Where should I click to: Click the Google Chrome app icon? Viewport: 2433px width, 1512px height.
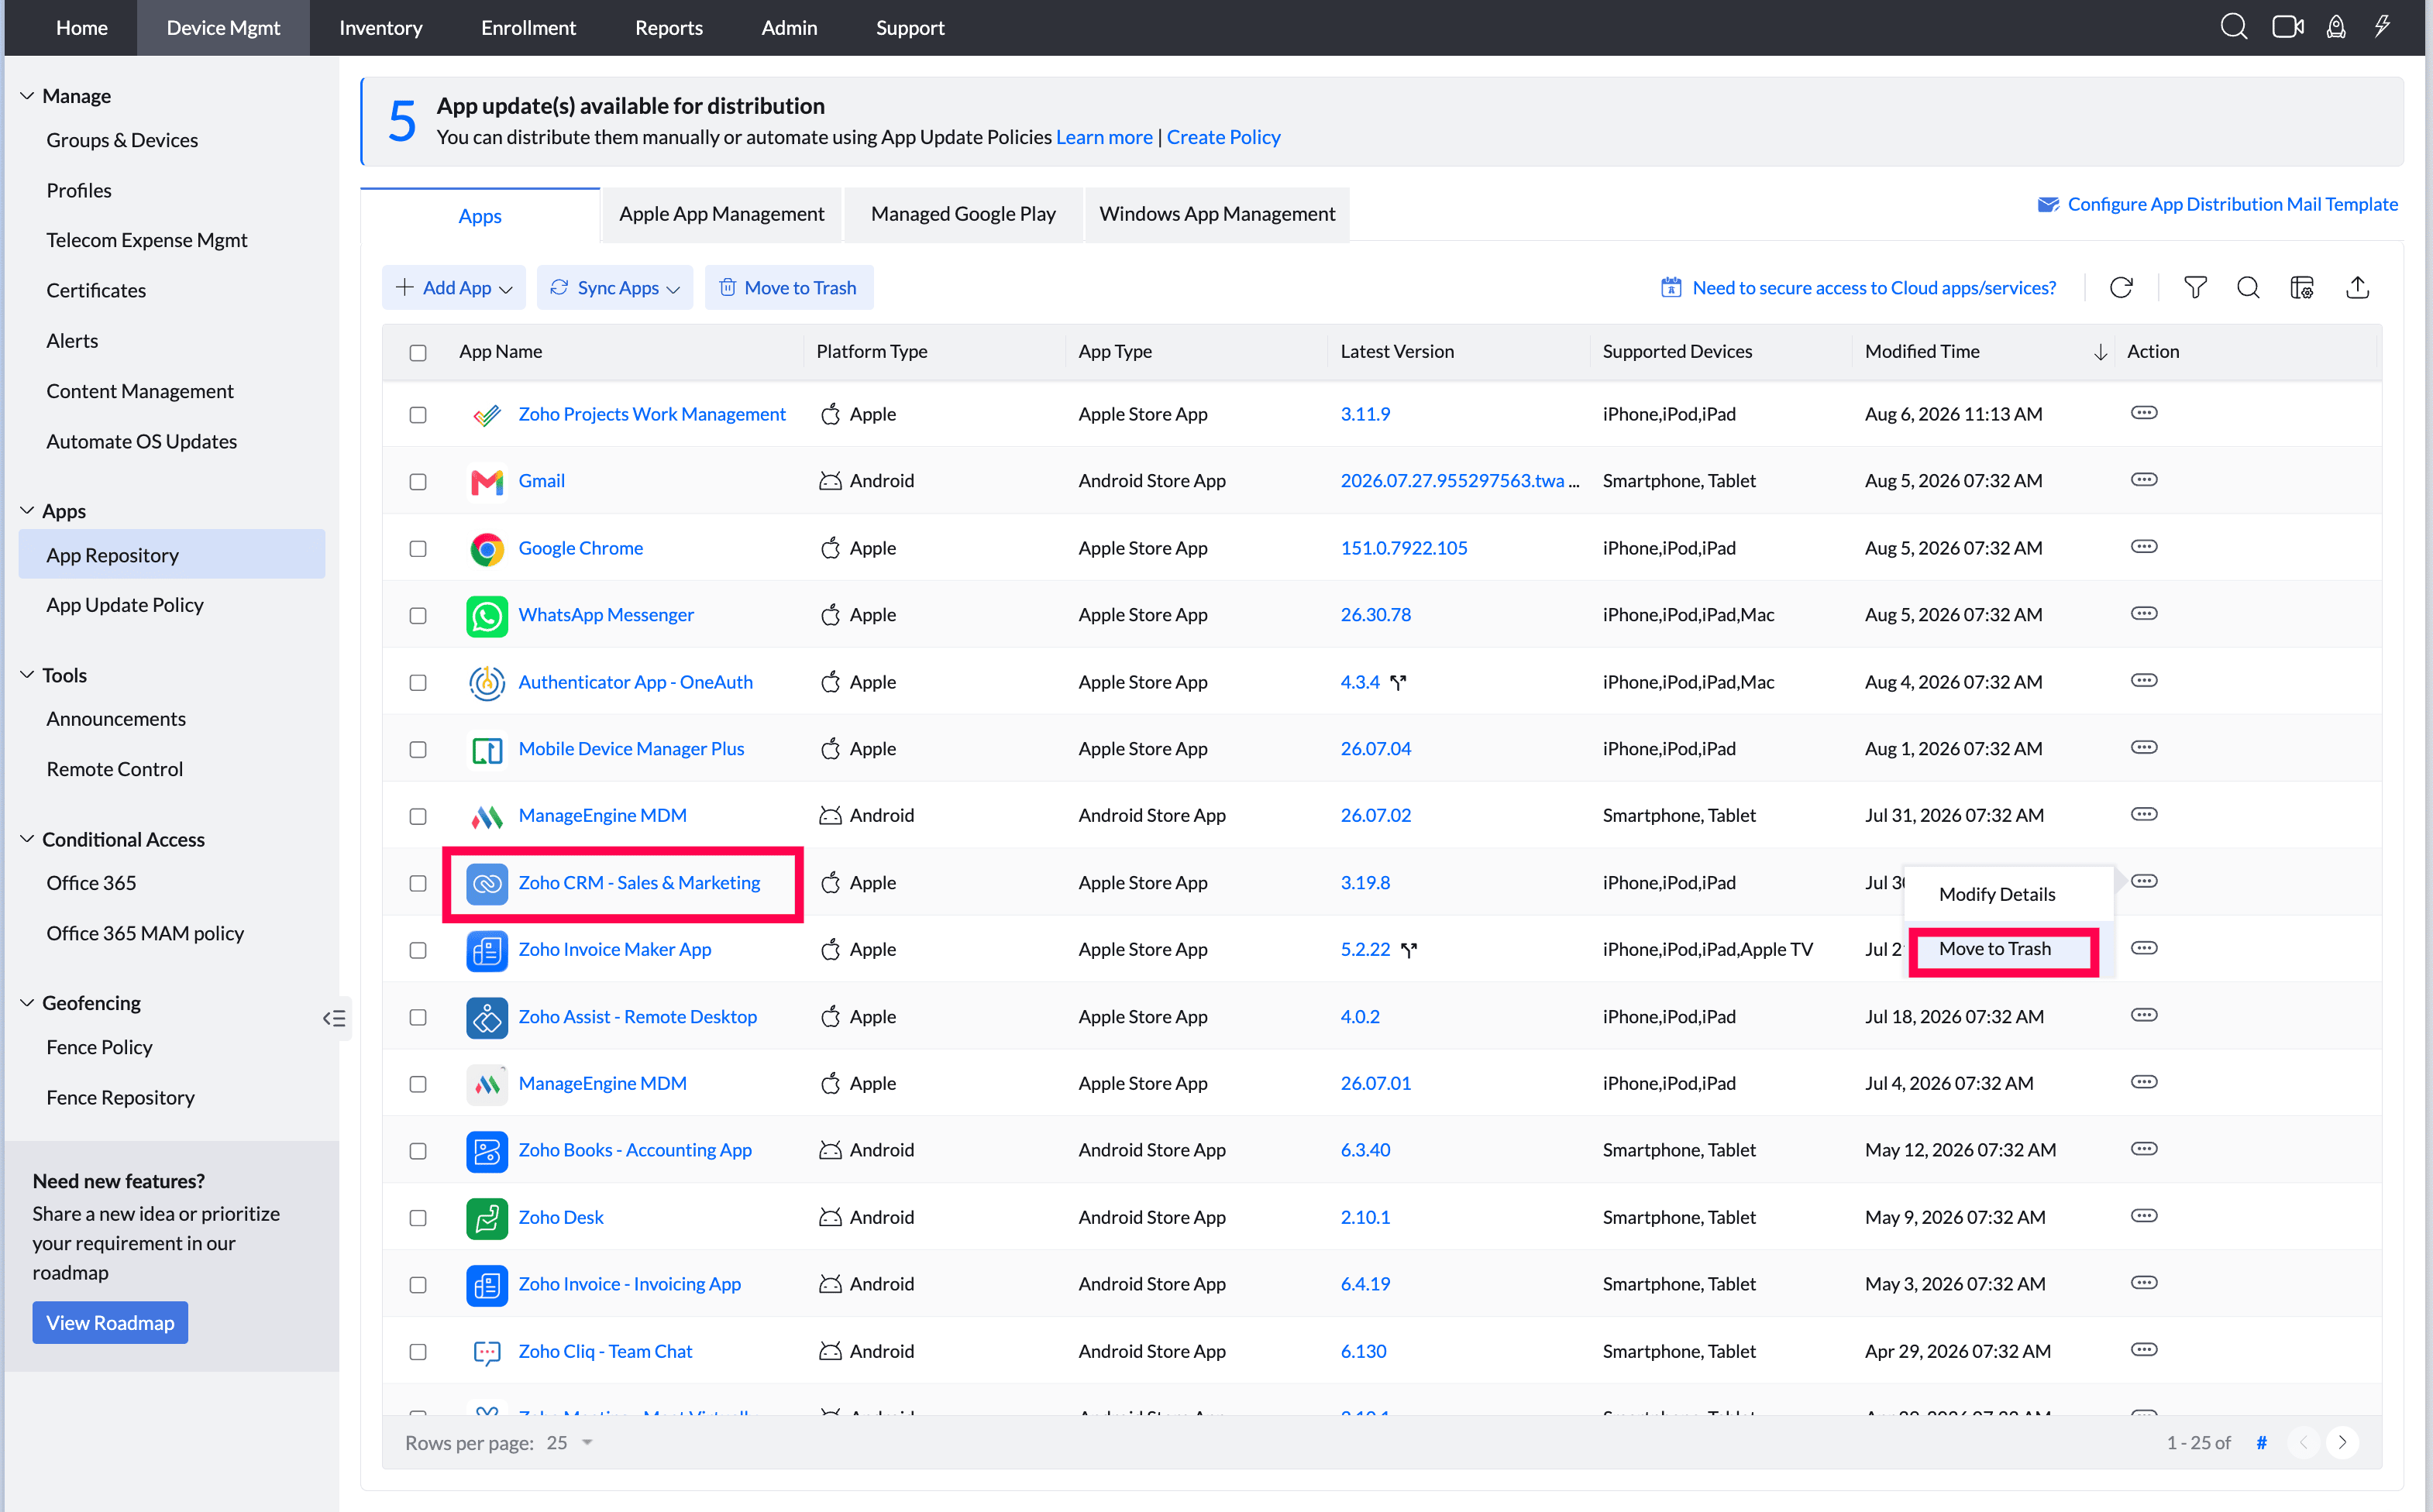point(487,549)
